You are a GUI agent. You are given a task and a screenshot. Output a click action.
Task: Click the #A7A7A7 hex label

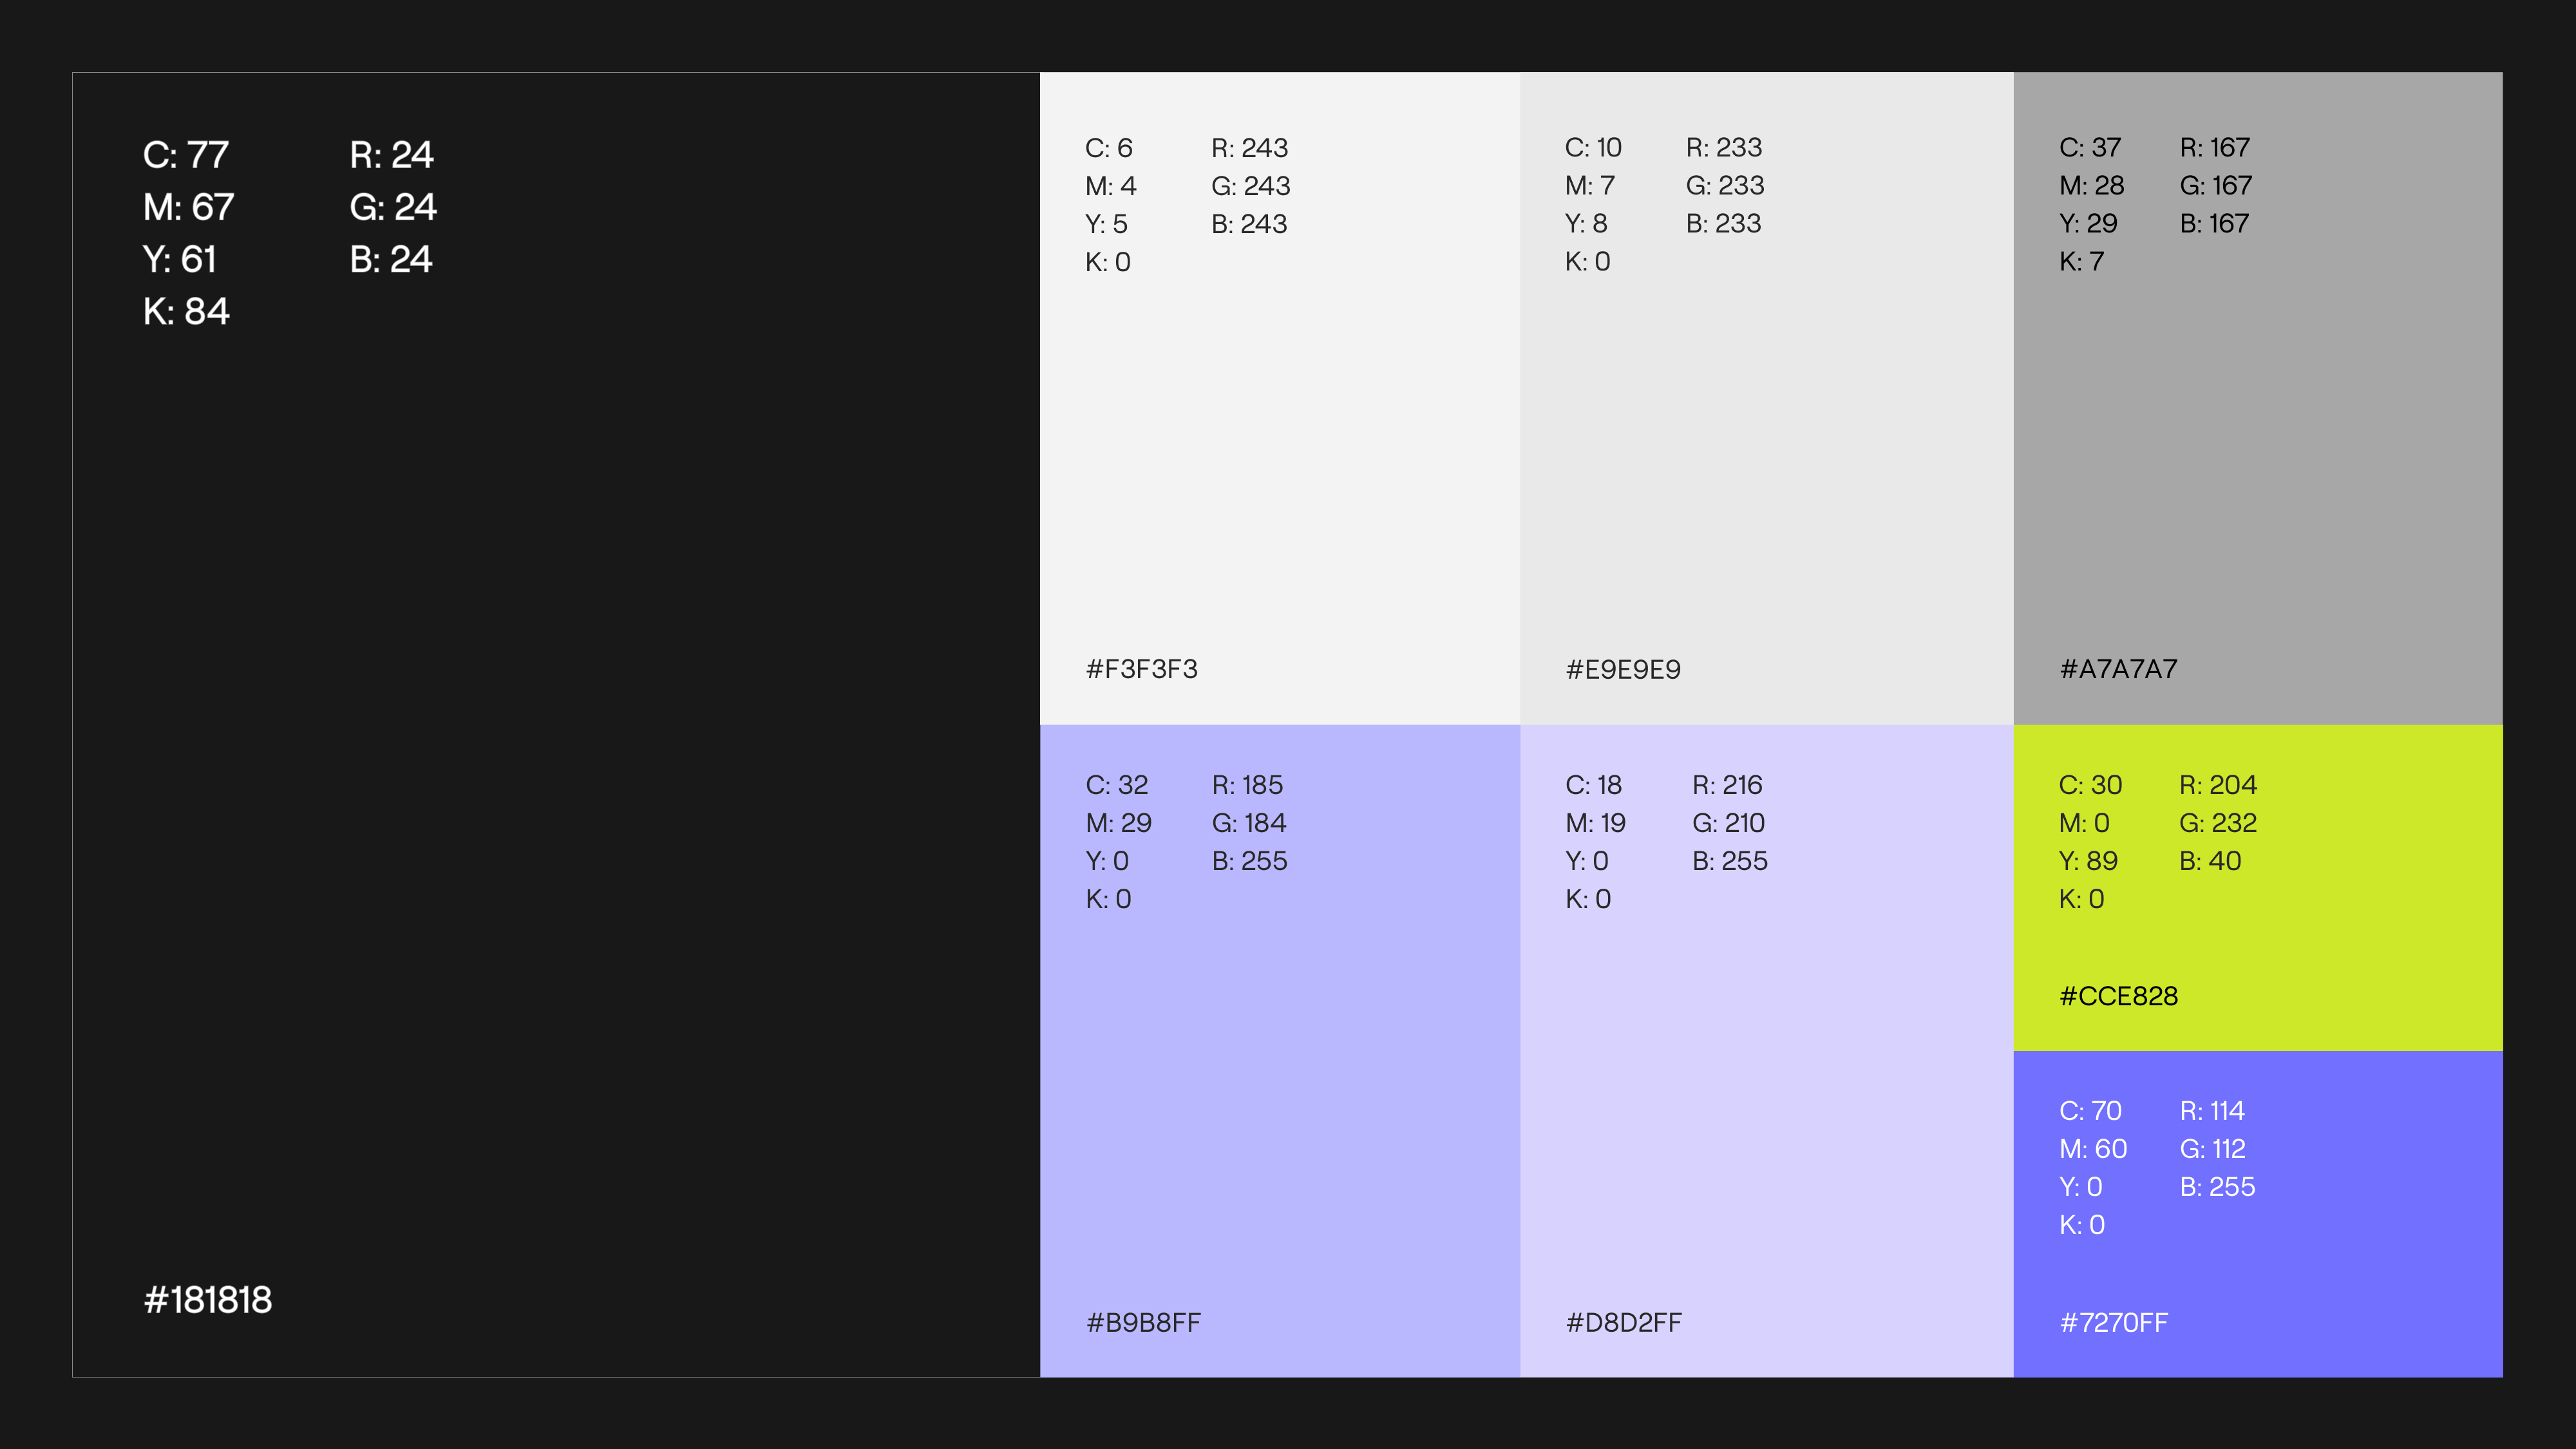point(2119,669)
